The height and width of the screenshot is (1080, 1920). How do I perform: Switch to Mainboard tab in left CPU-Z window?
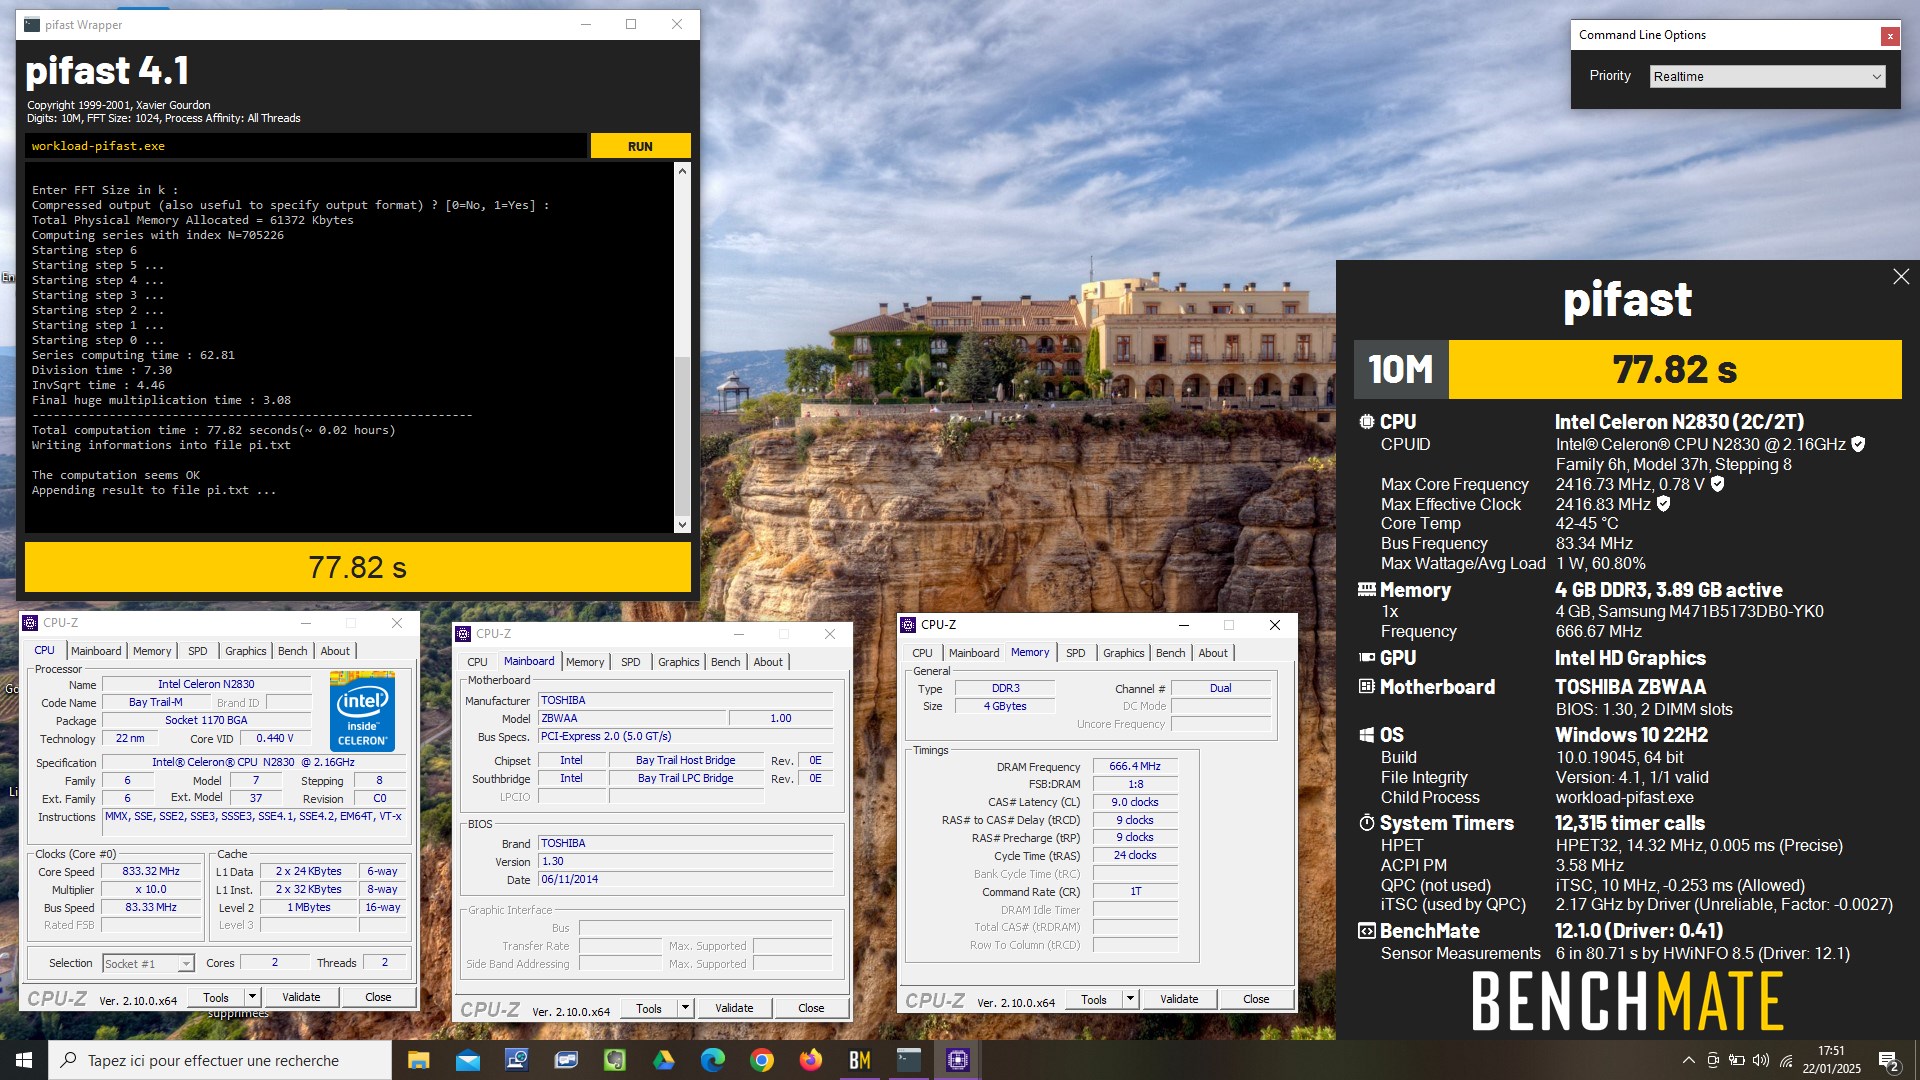(96, 651)
